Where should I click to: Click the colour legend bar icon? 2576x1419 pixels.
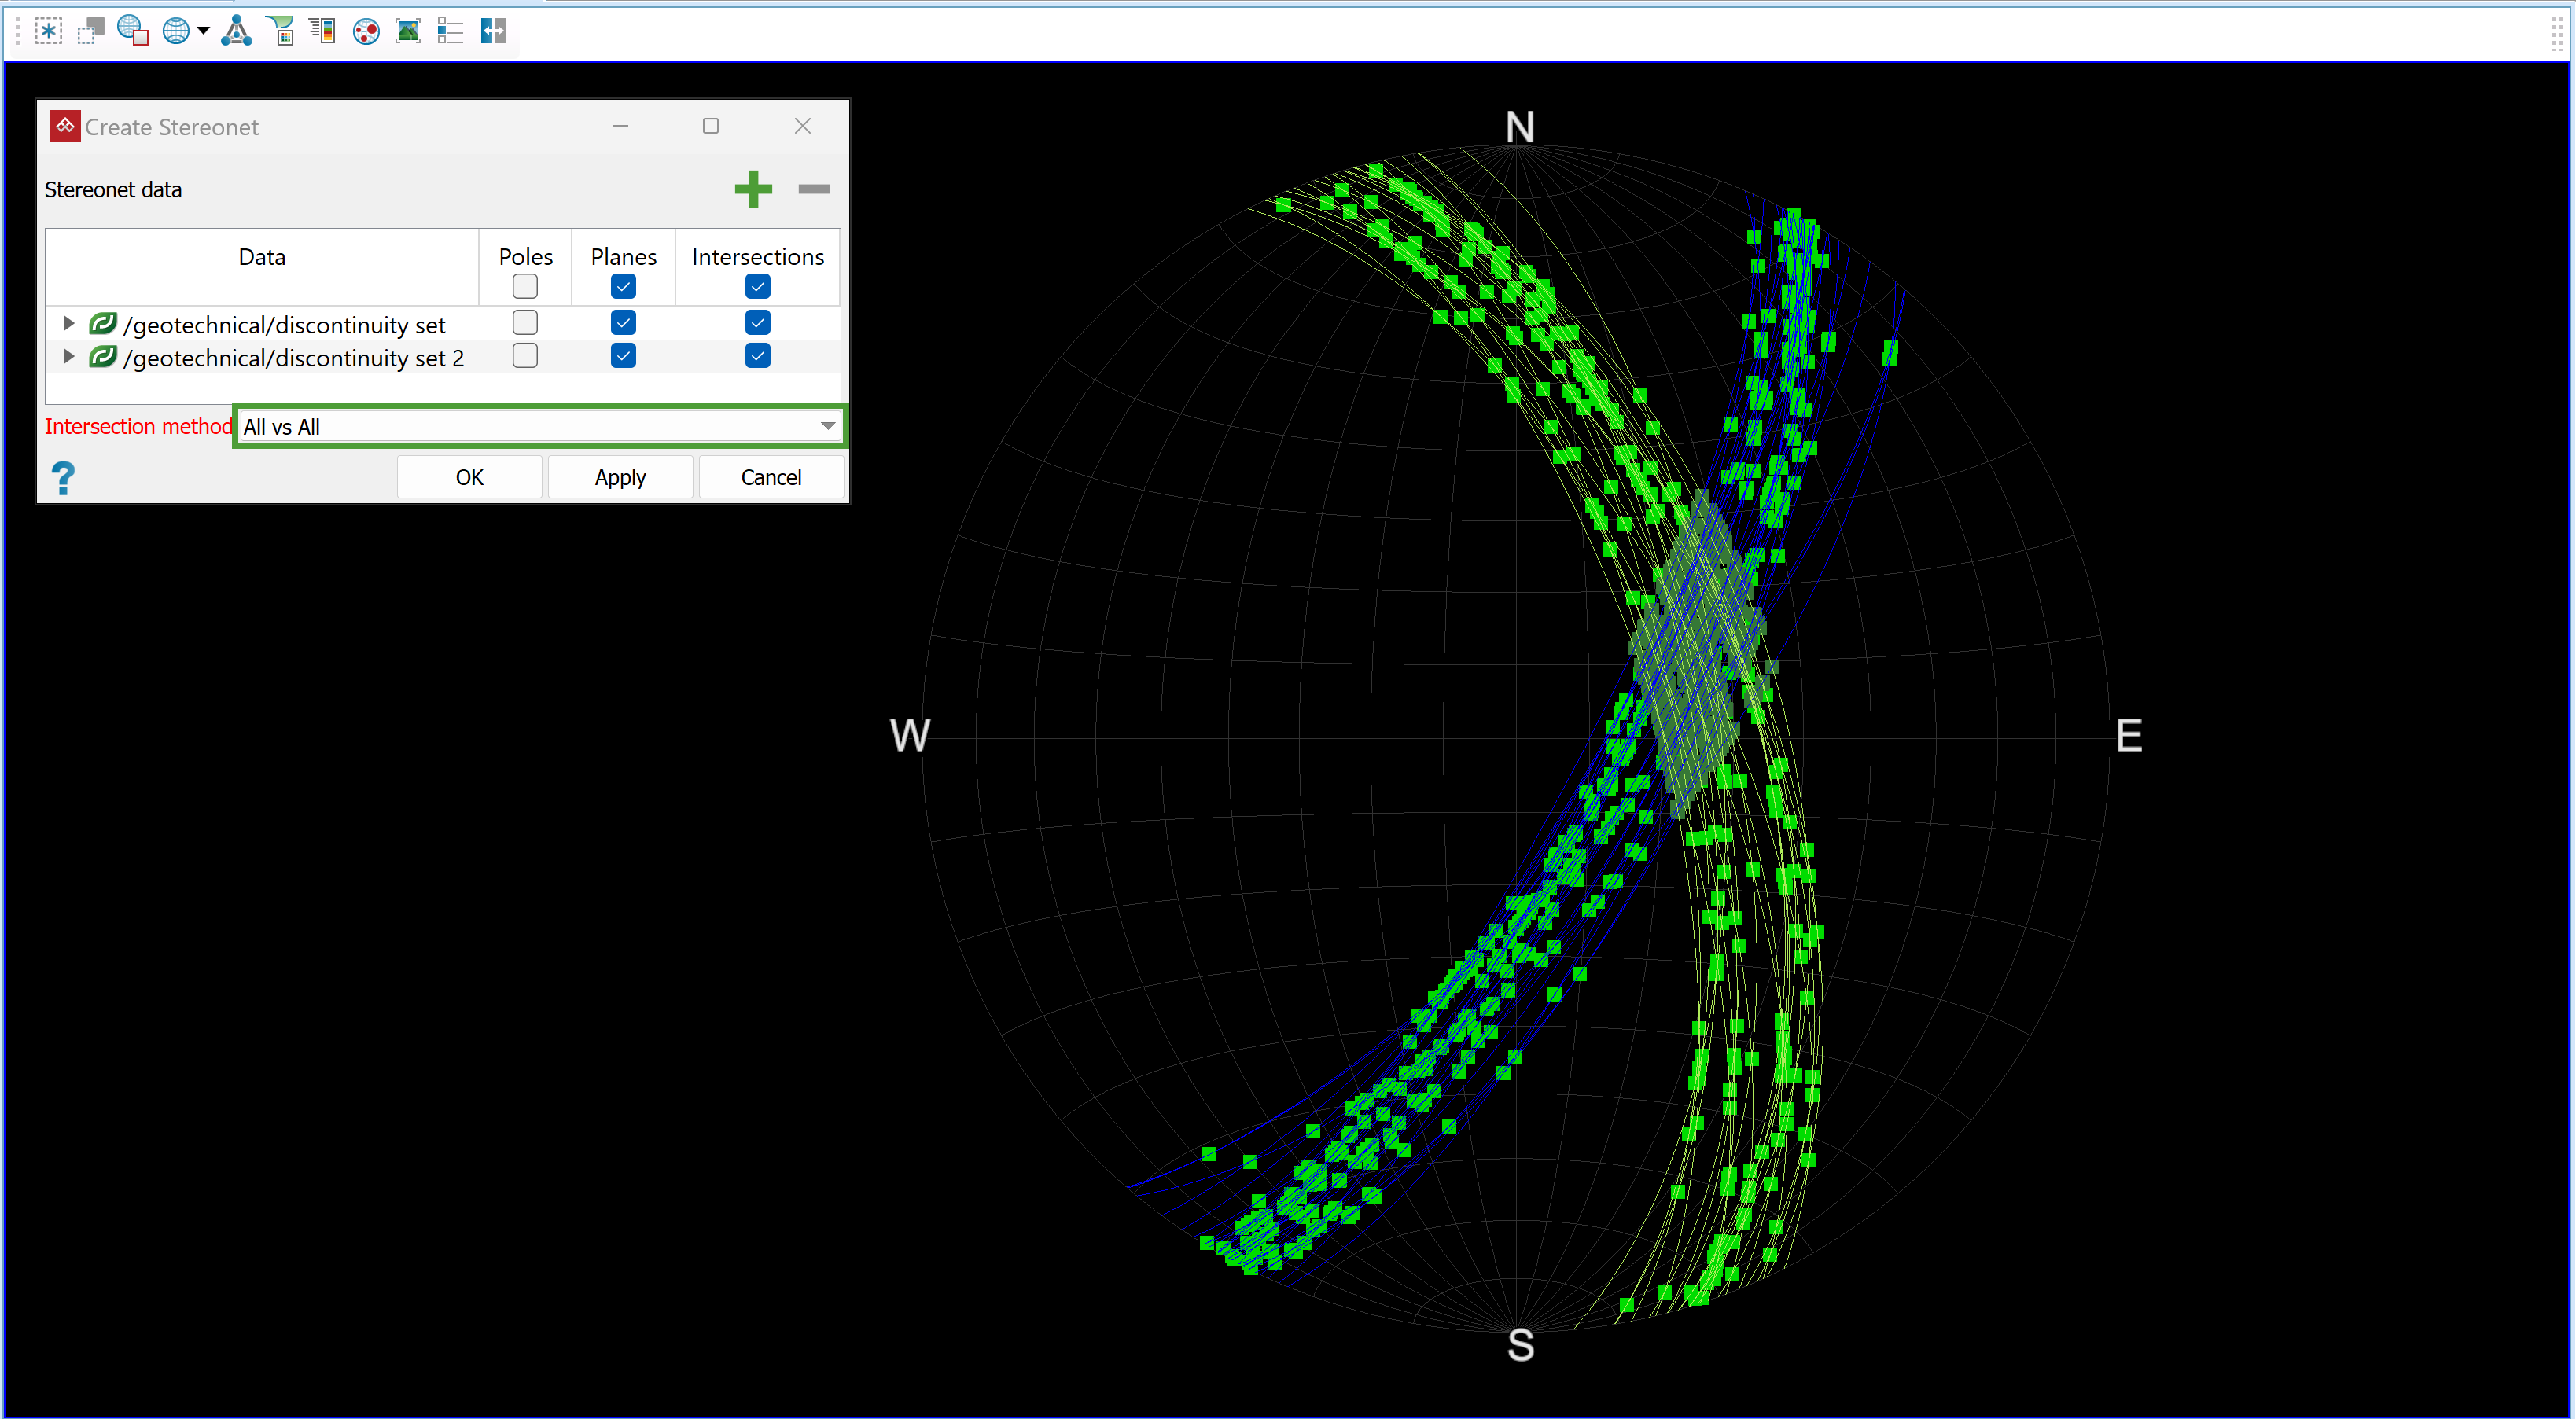tap(322, 31)
